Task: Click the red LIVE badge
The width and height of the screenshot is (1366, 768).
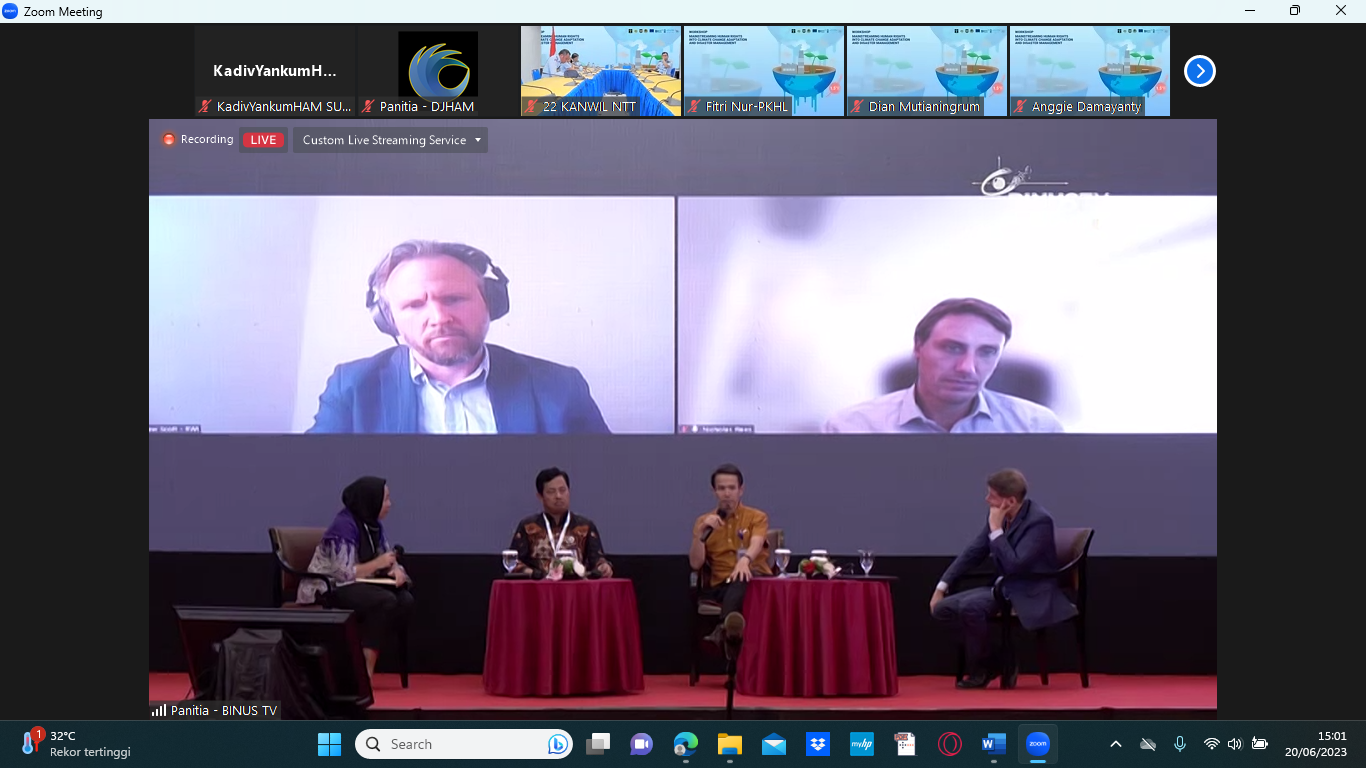Action: click(x=263, y=140)
